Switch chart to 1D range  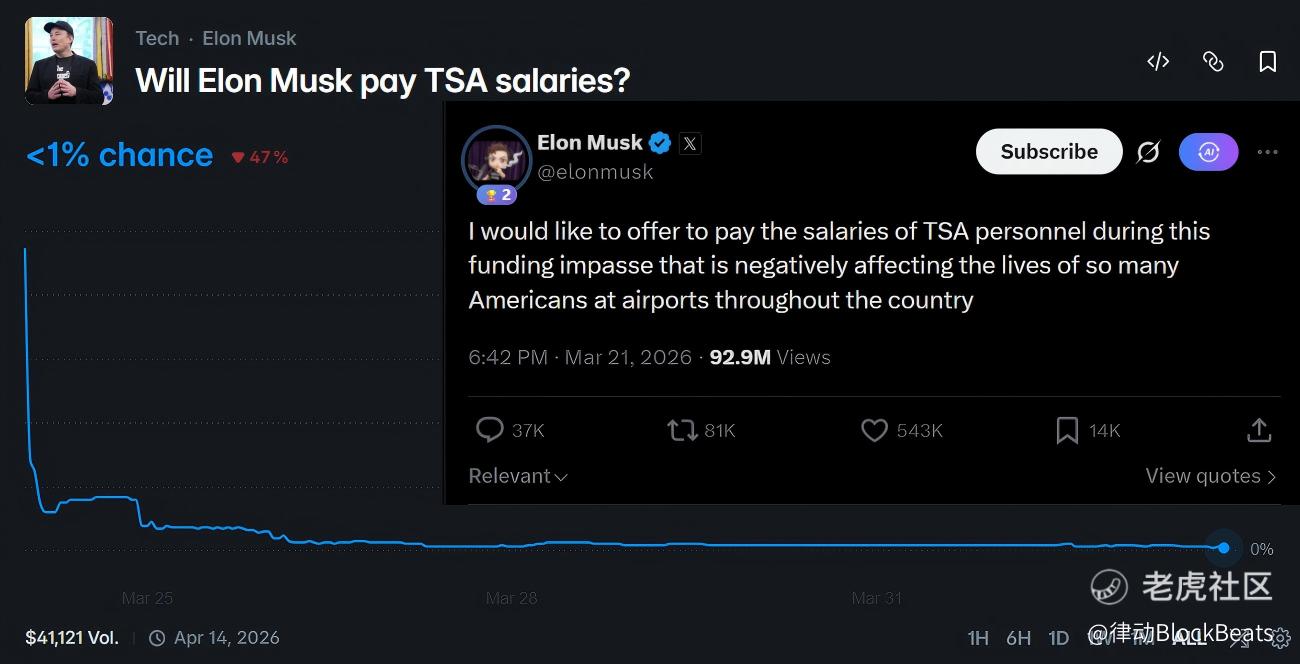(x=1058, y=638)
